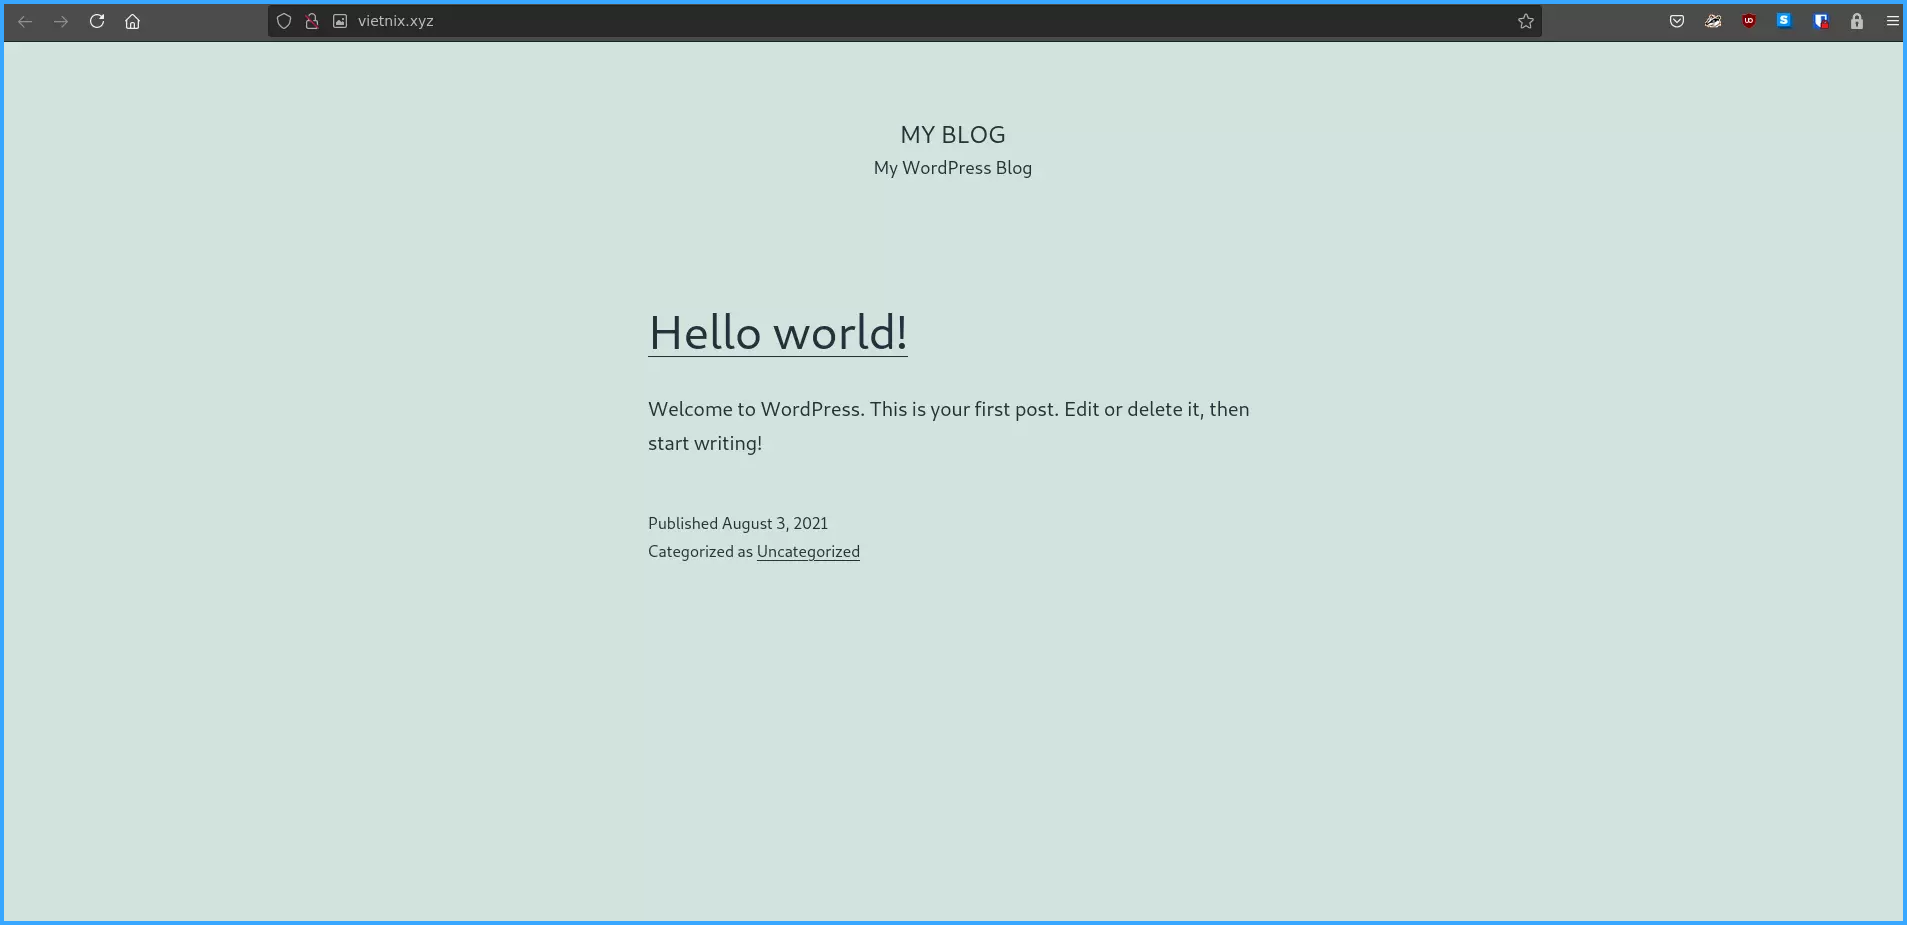Screen dimensions: 1907x925
Task: Open the Privacy Badger extension
Action: point(1713,21)
